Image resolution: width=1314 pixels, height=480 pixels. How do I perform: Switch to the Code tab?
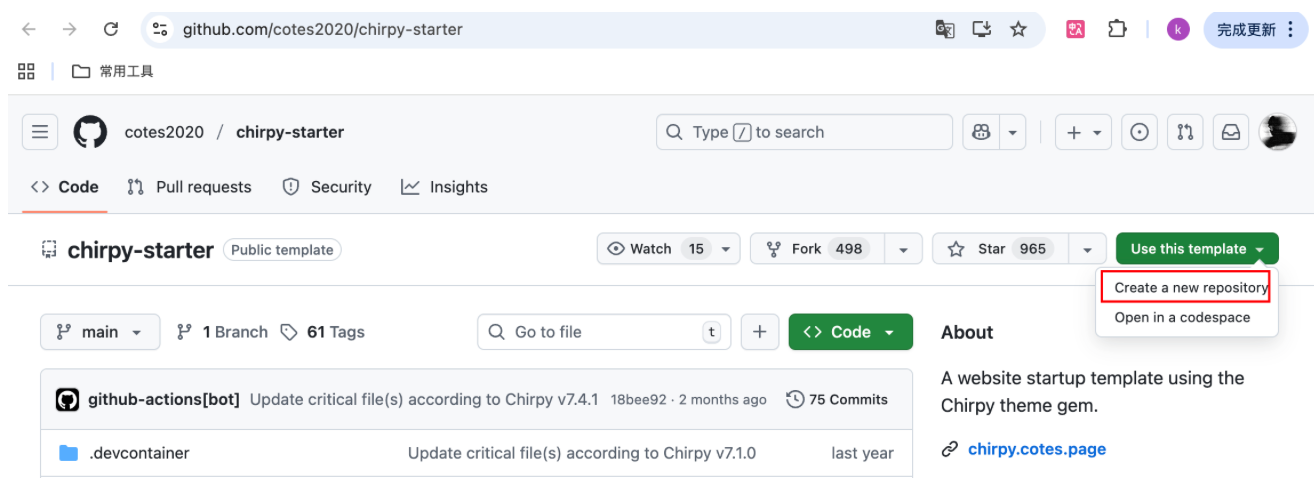(65, 187)
